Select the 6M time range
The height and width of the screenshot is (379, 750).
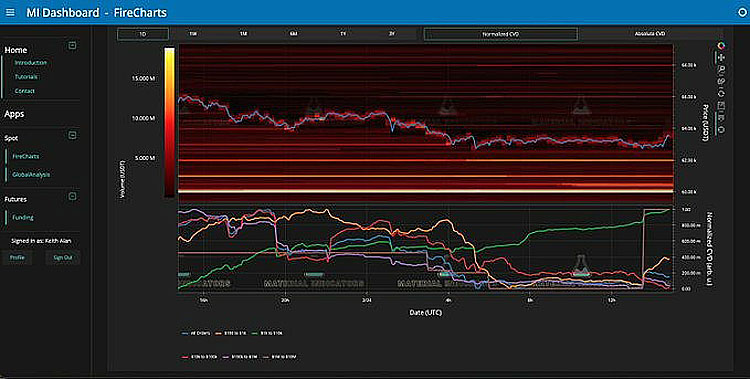pyautogui.click(x=293, y=34)
